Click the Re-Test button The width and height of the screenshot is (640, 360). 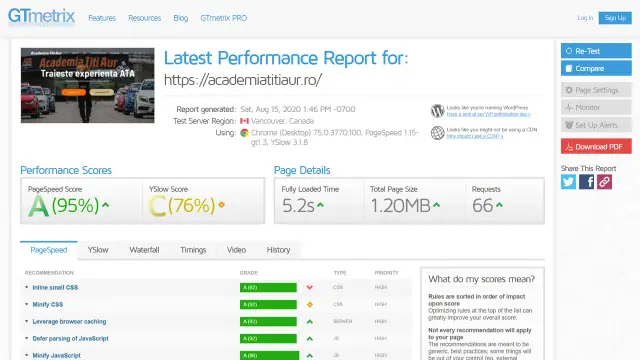(x=596, y=51)
